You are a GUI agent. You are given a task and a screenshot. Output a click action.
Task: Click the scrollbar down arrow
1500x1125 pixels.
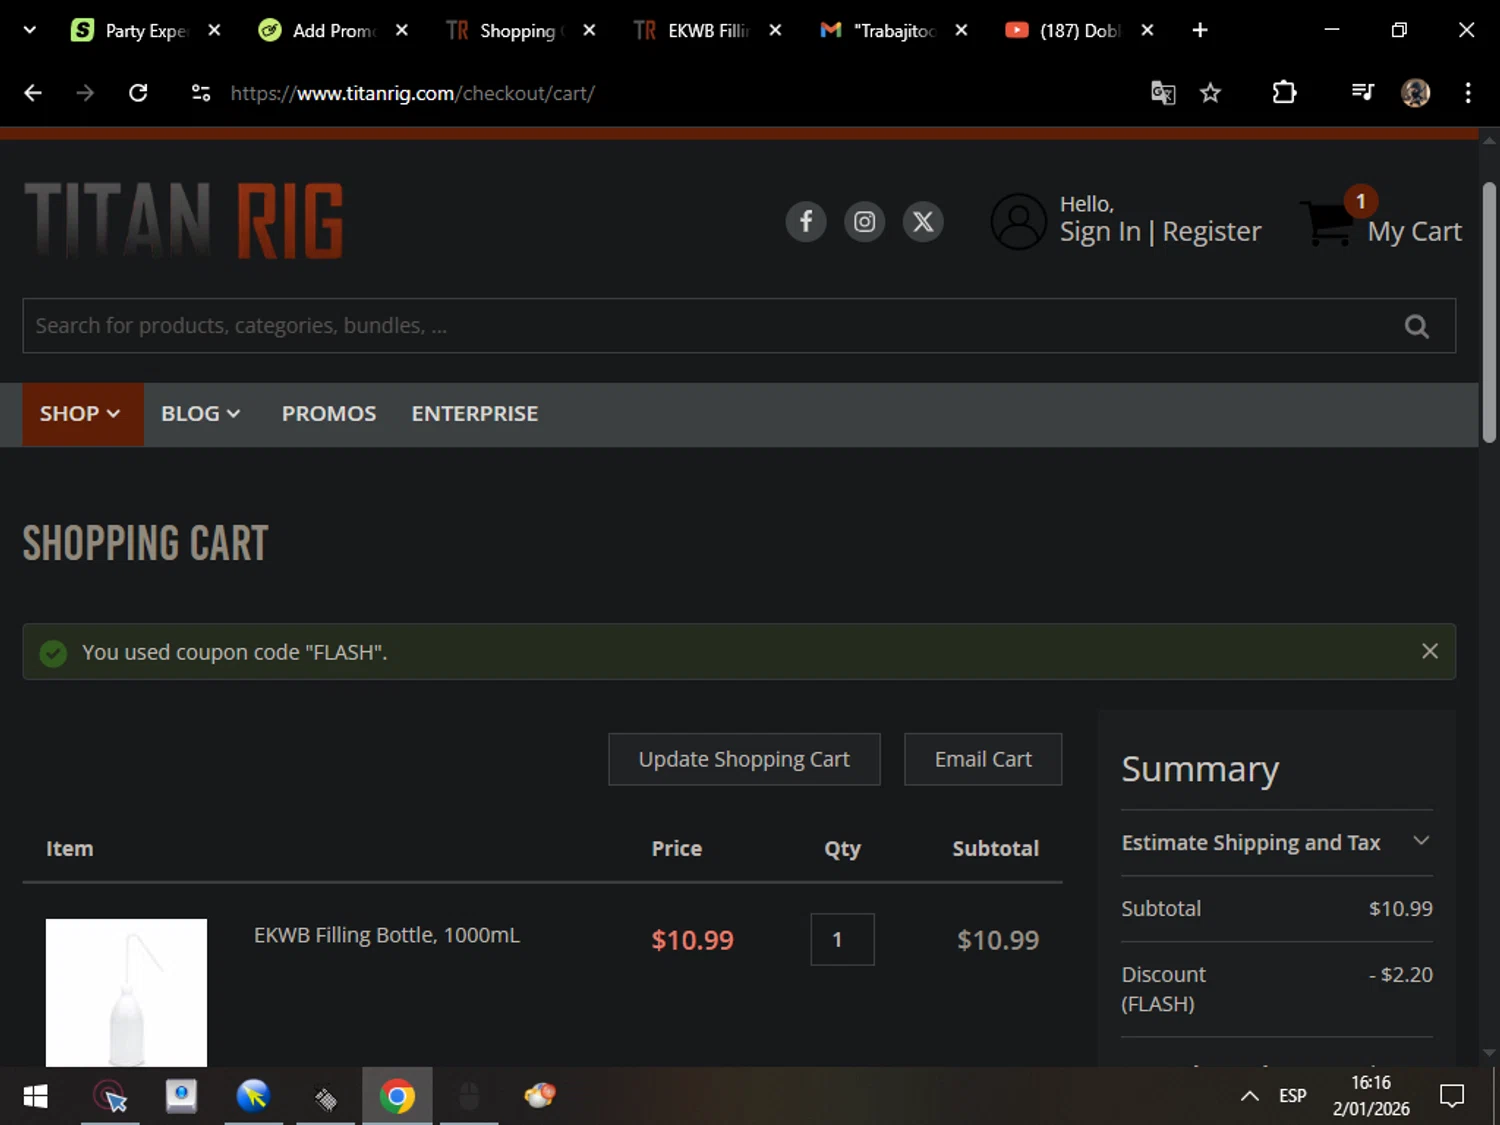1489,1053
